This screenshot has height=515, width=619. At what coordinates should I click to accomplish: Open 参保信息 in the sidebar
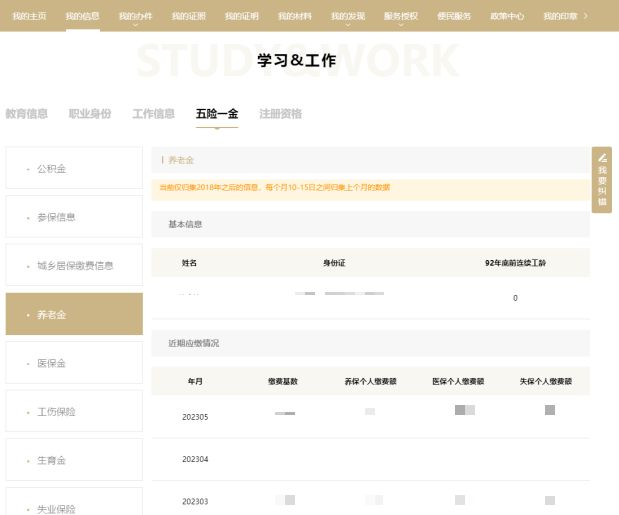coord(74,217)
